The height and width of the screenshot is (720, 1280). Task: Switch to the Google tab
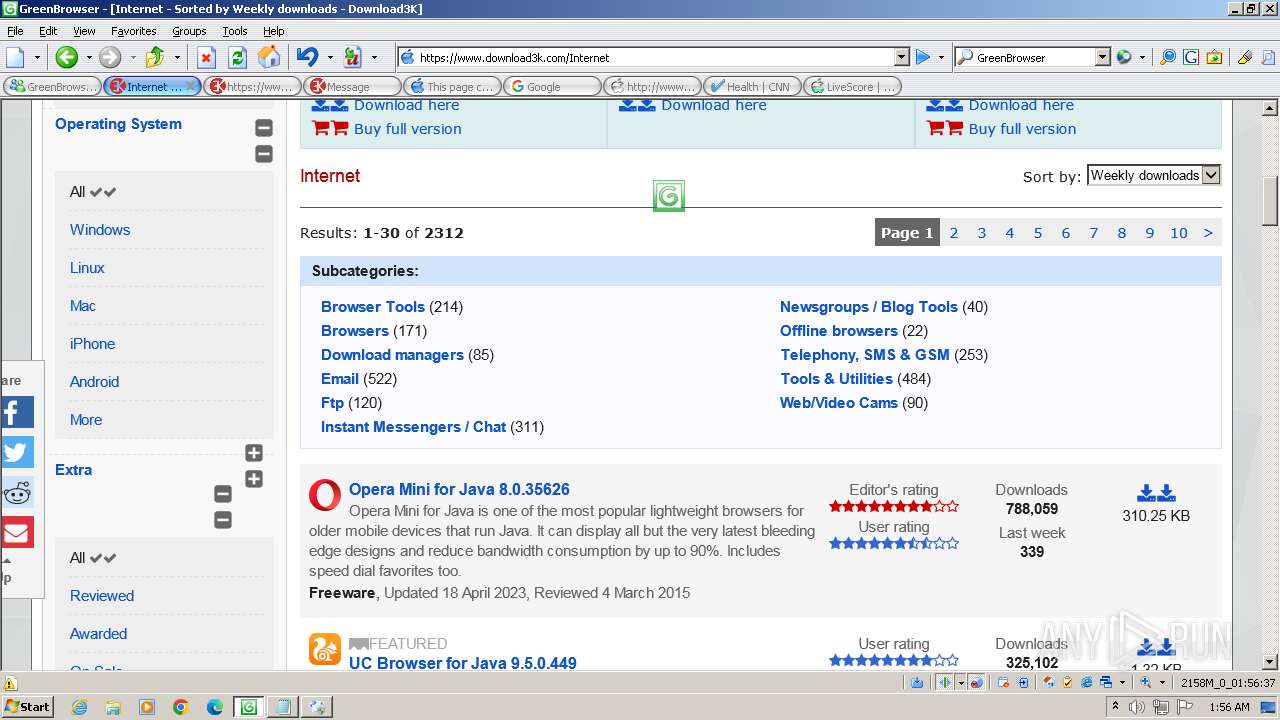pos(552,86)
